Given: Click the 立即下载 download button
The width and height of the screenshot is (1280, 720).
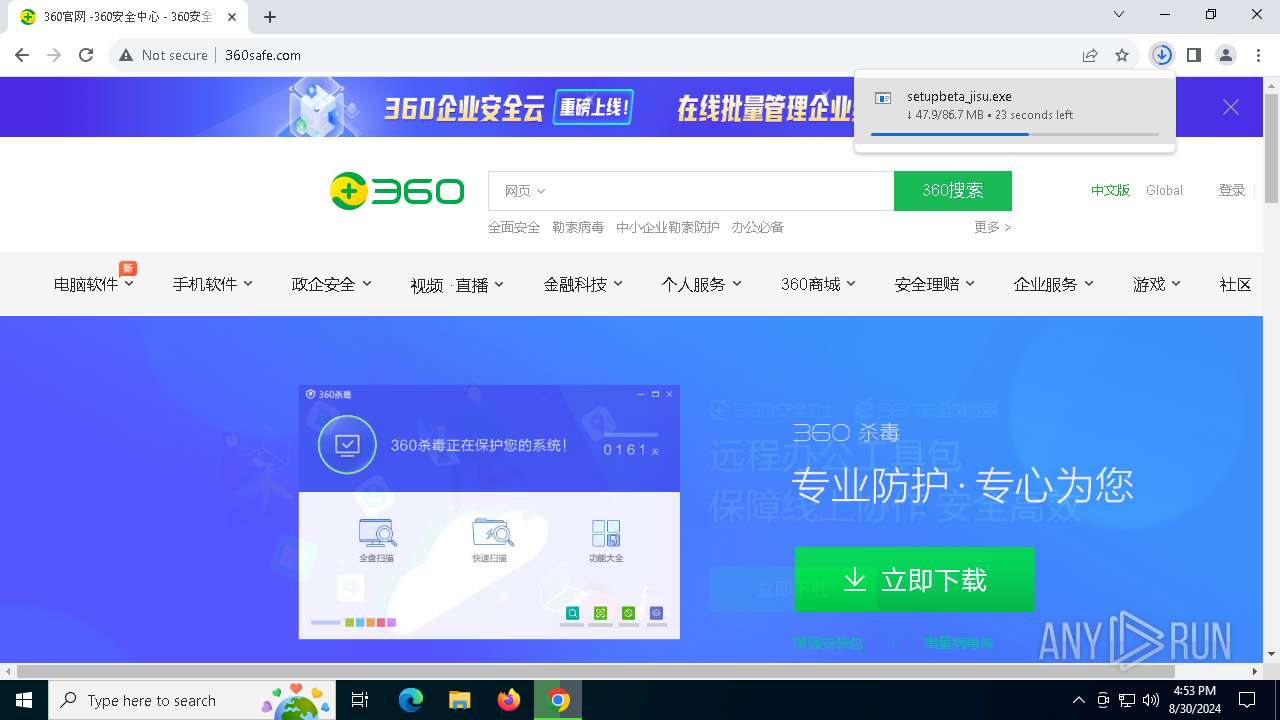Looking at the screenshot, I should (x=915, y=580).
